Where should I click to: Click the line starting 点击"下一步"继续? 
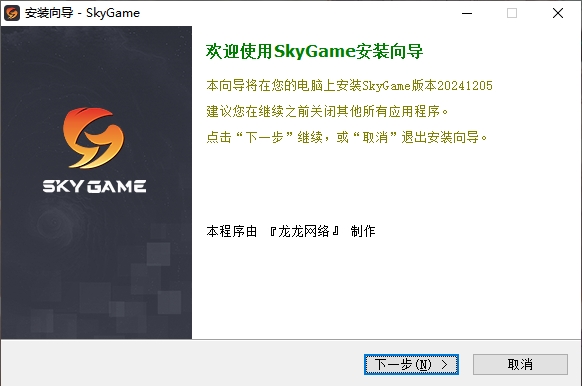tap(347, 137)
